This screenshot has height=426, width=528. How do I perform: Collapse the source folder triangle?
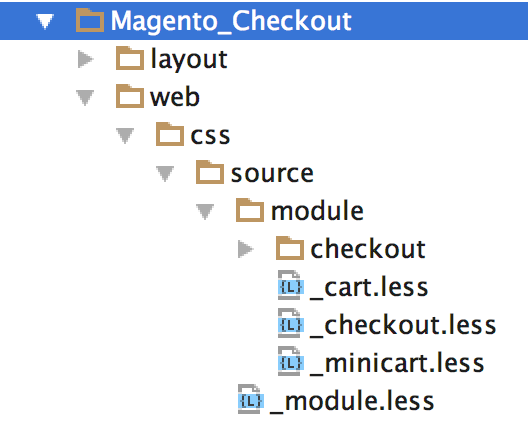(165, 174)
